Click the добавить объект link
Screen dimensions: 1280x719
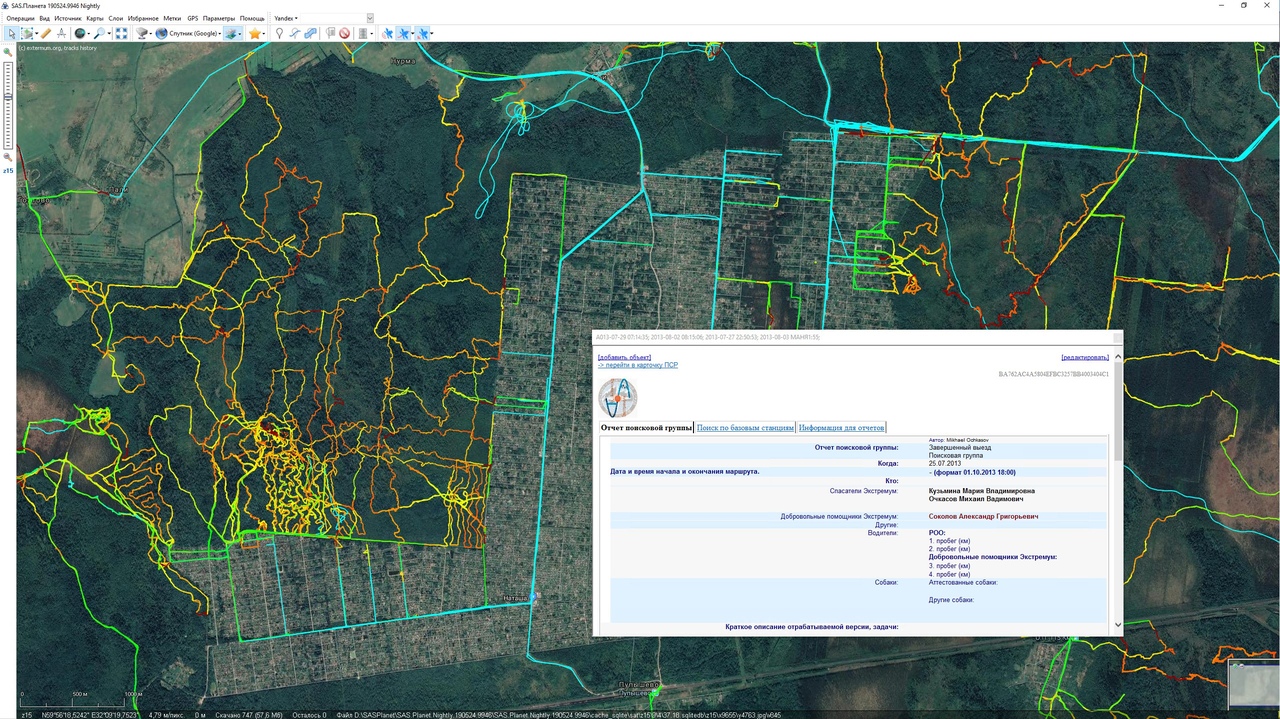click(x=624, y=357)
